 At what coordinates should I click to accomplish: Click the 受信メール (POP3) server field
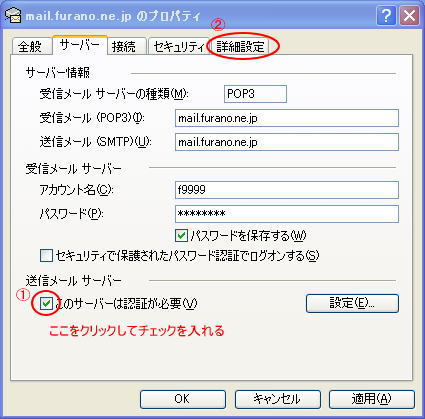pyautogui.click(x=287, y=118)
